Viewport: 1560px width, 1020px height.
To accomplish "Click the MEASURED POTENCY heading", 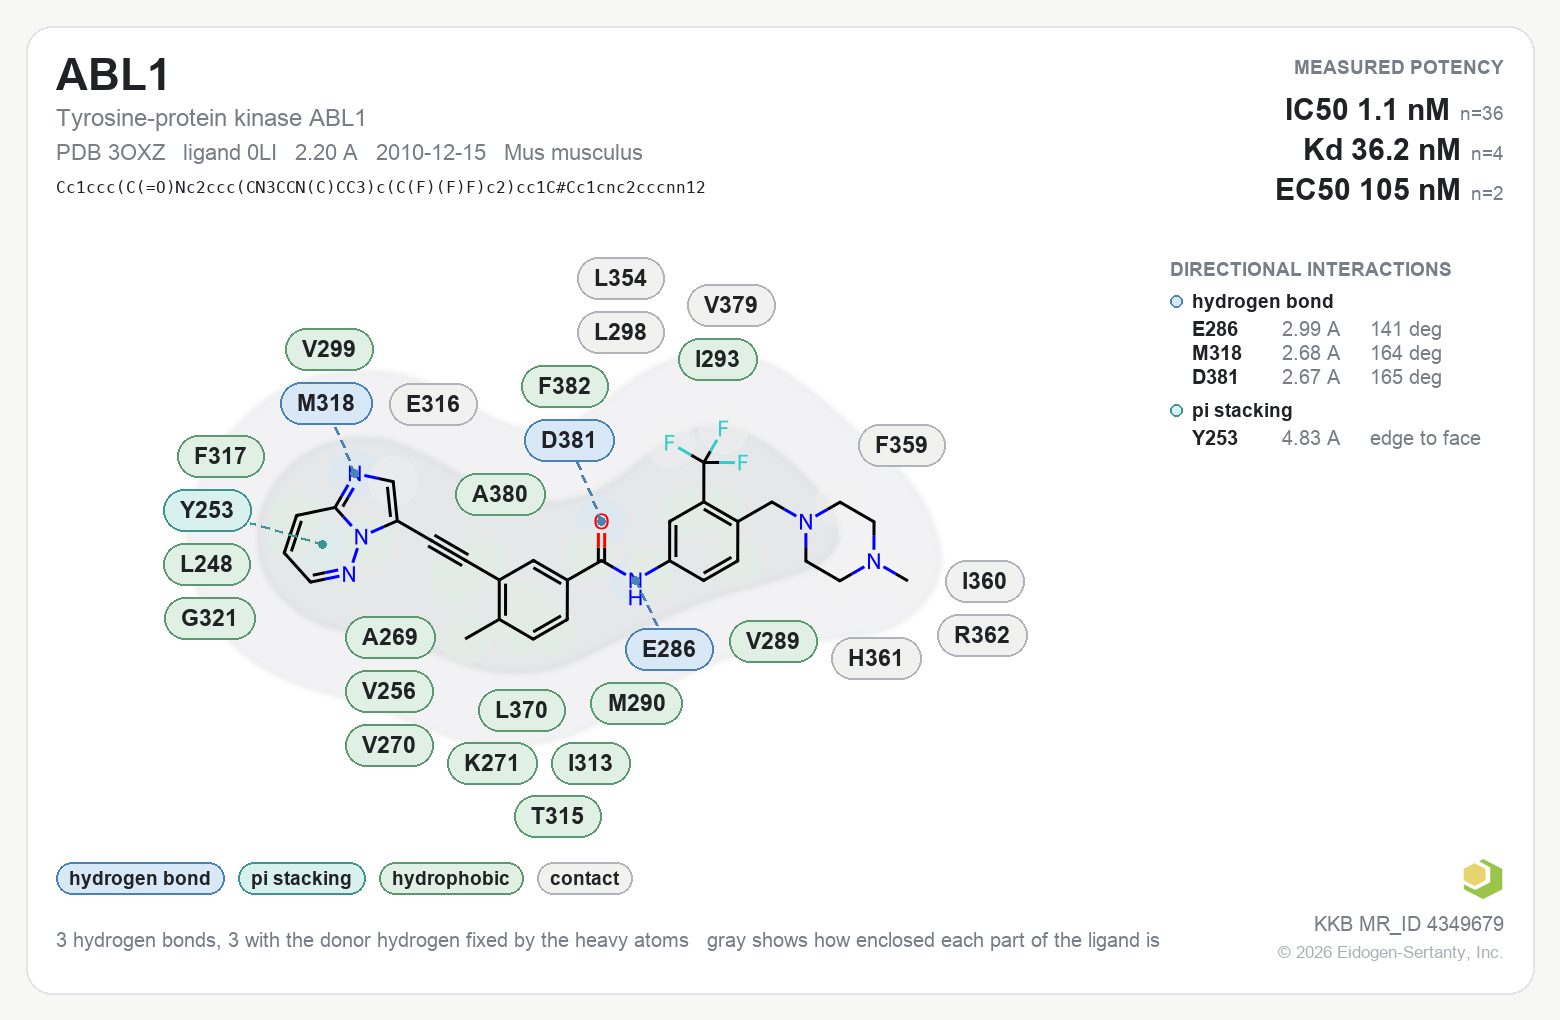I will tap(1399, 68).
